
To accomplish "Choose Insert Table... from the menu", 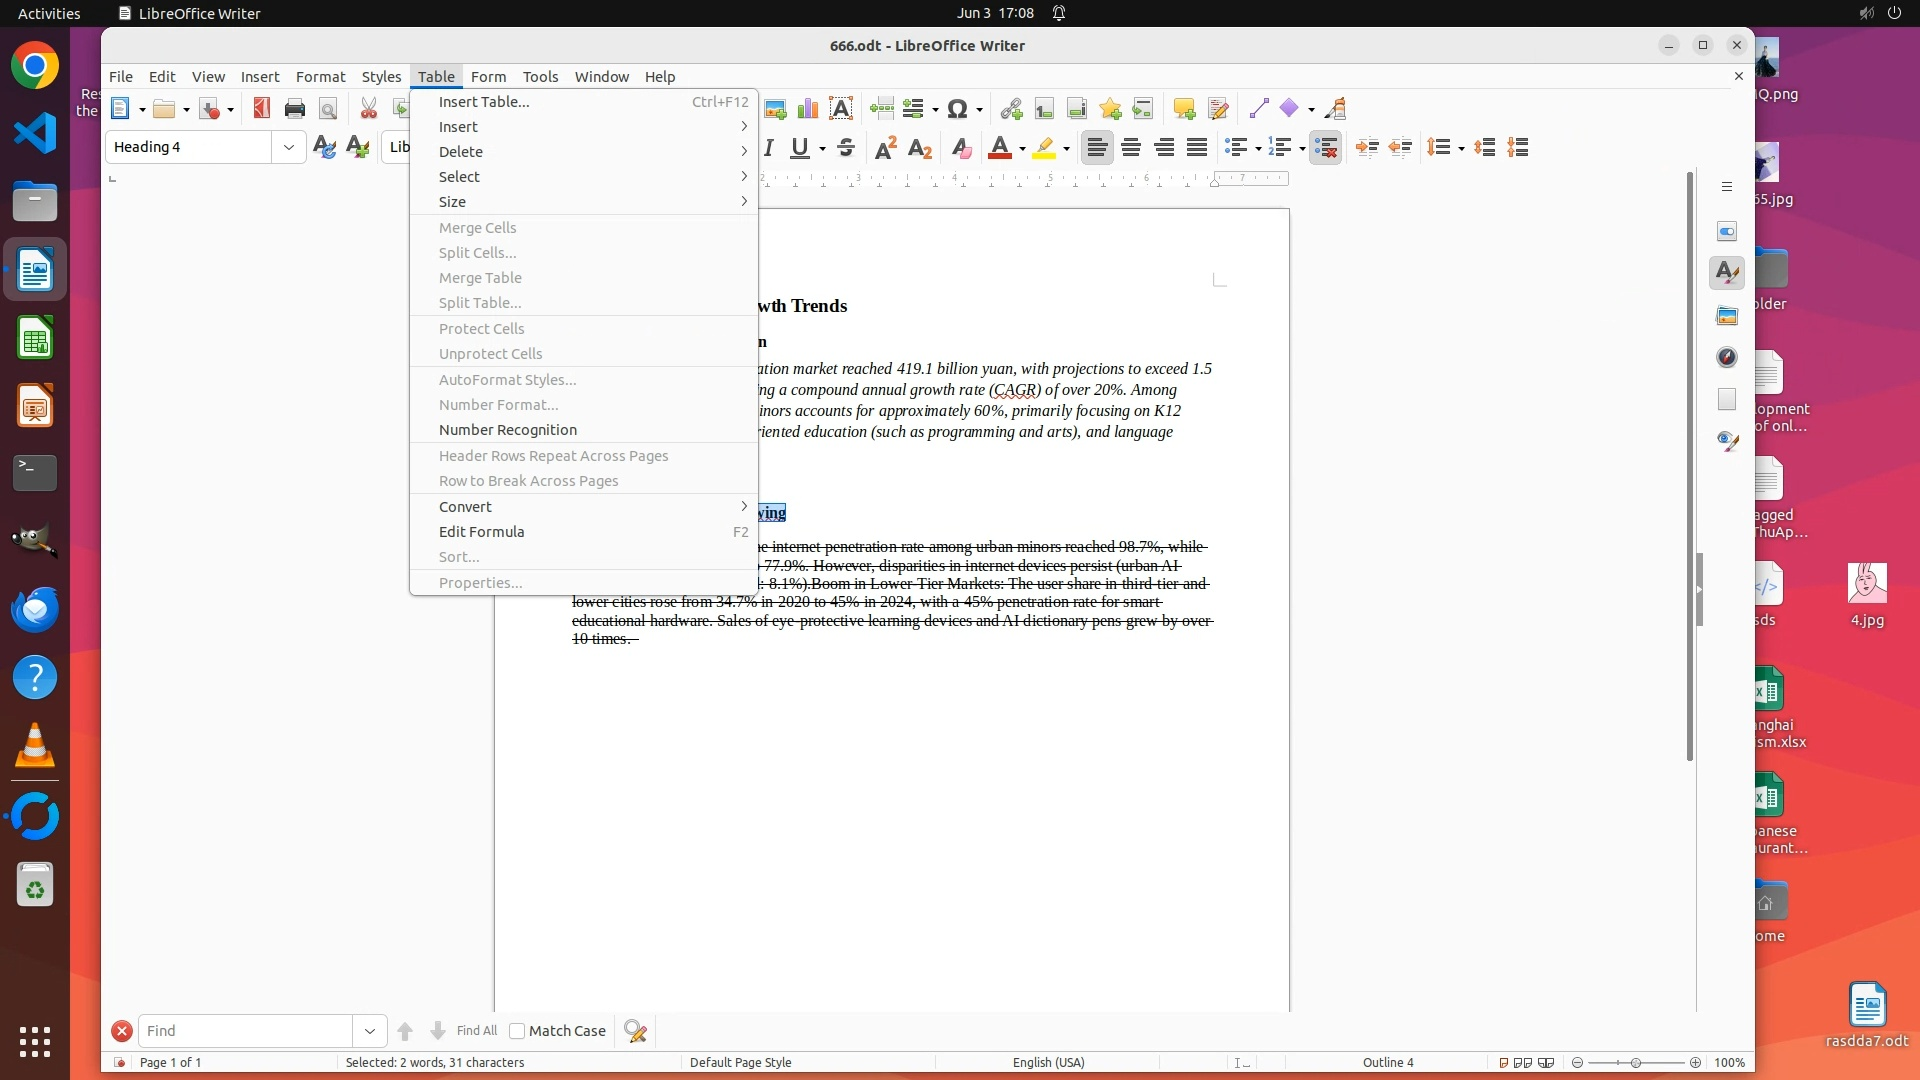I will [x=484, y=102].
